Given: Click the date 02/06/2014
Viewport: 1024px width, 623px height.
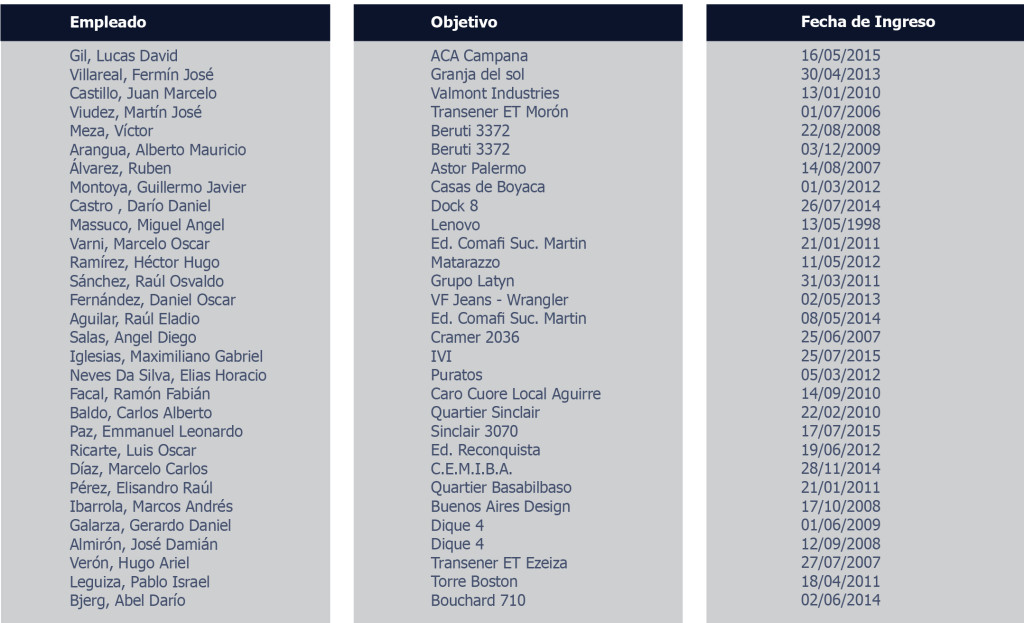Looking at the screenshot, I should tap(840, 600).
